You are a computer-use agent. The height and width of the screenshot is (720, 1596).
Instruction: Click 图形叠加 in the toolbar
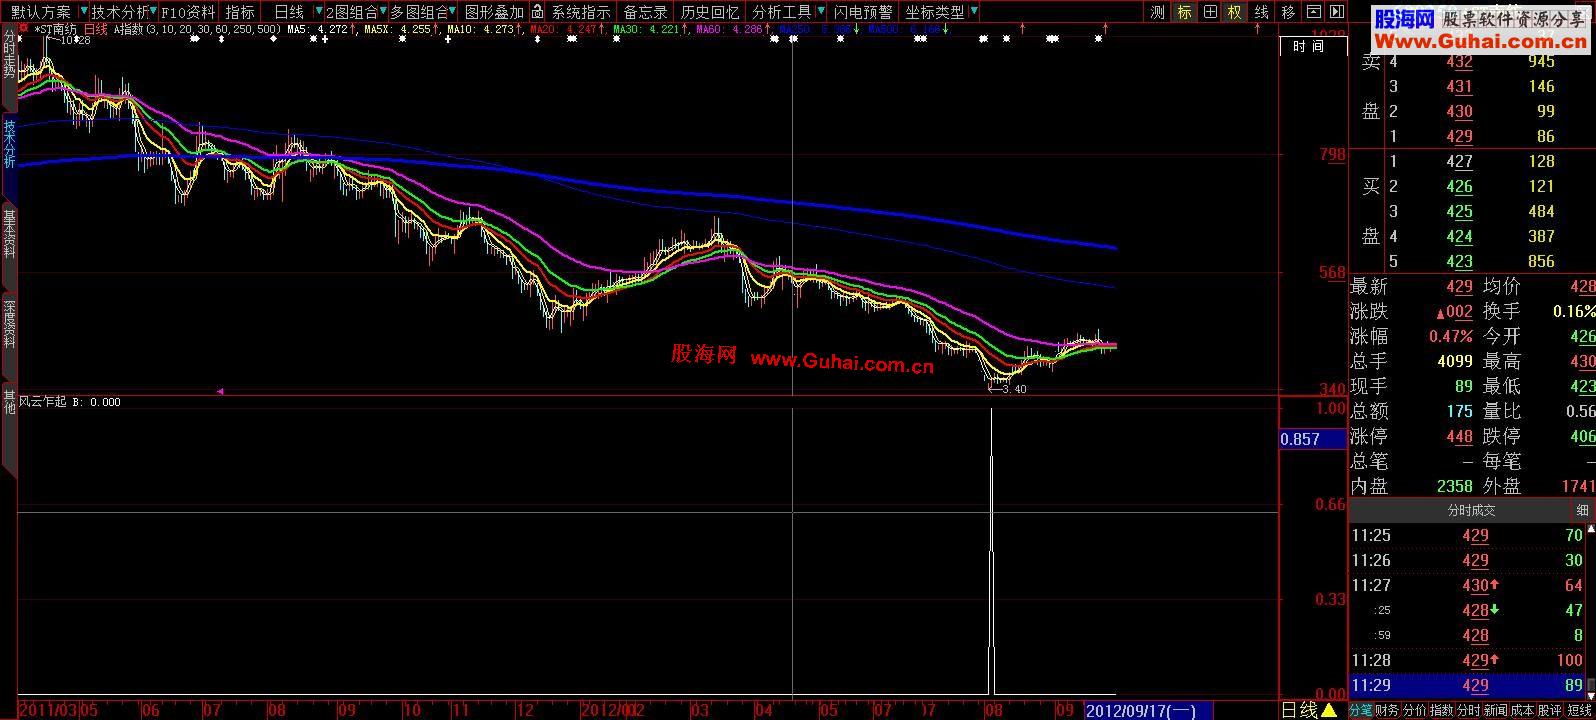494,12
